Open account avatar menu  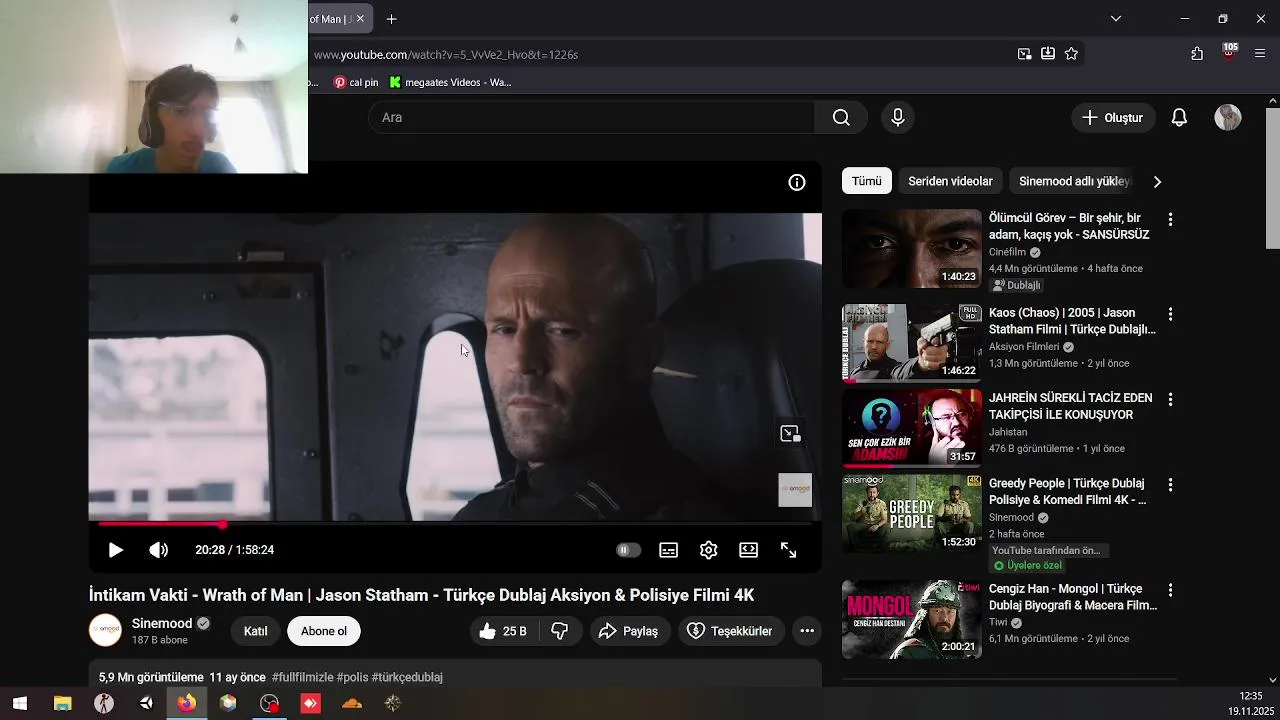[1228, 117]
